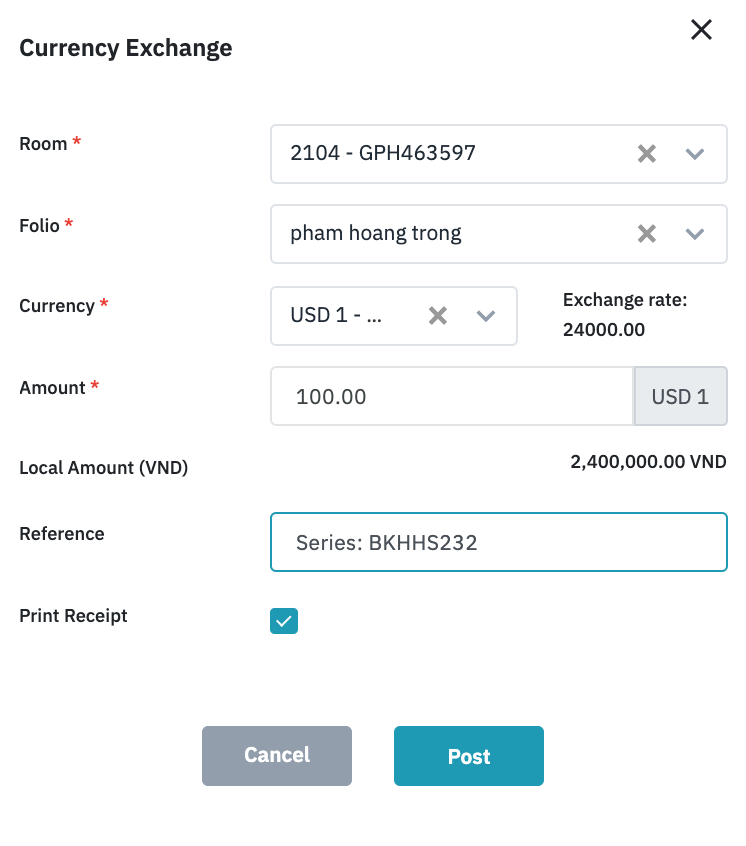This screenshot has height=846, width=746.
Task: Click the USD 1 unit addon
Action: (680, 396)
